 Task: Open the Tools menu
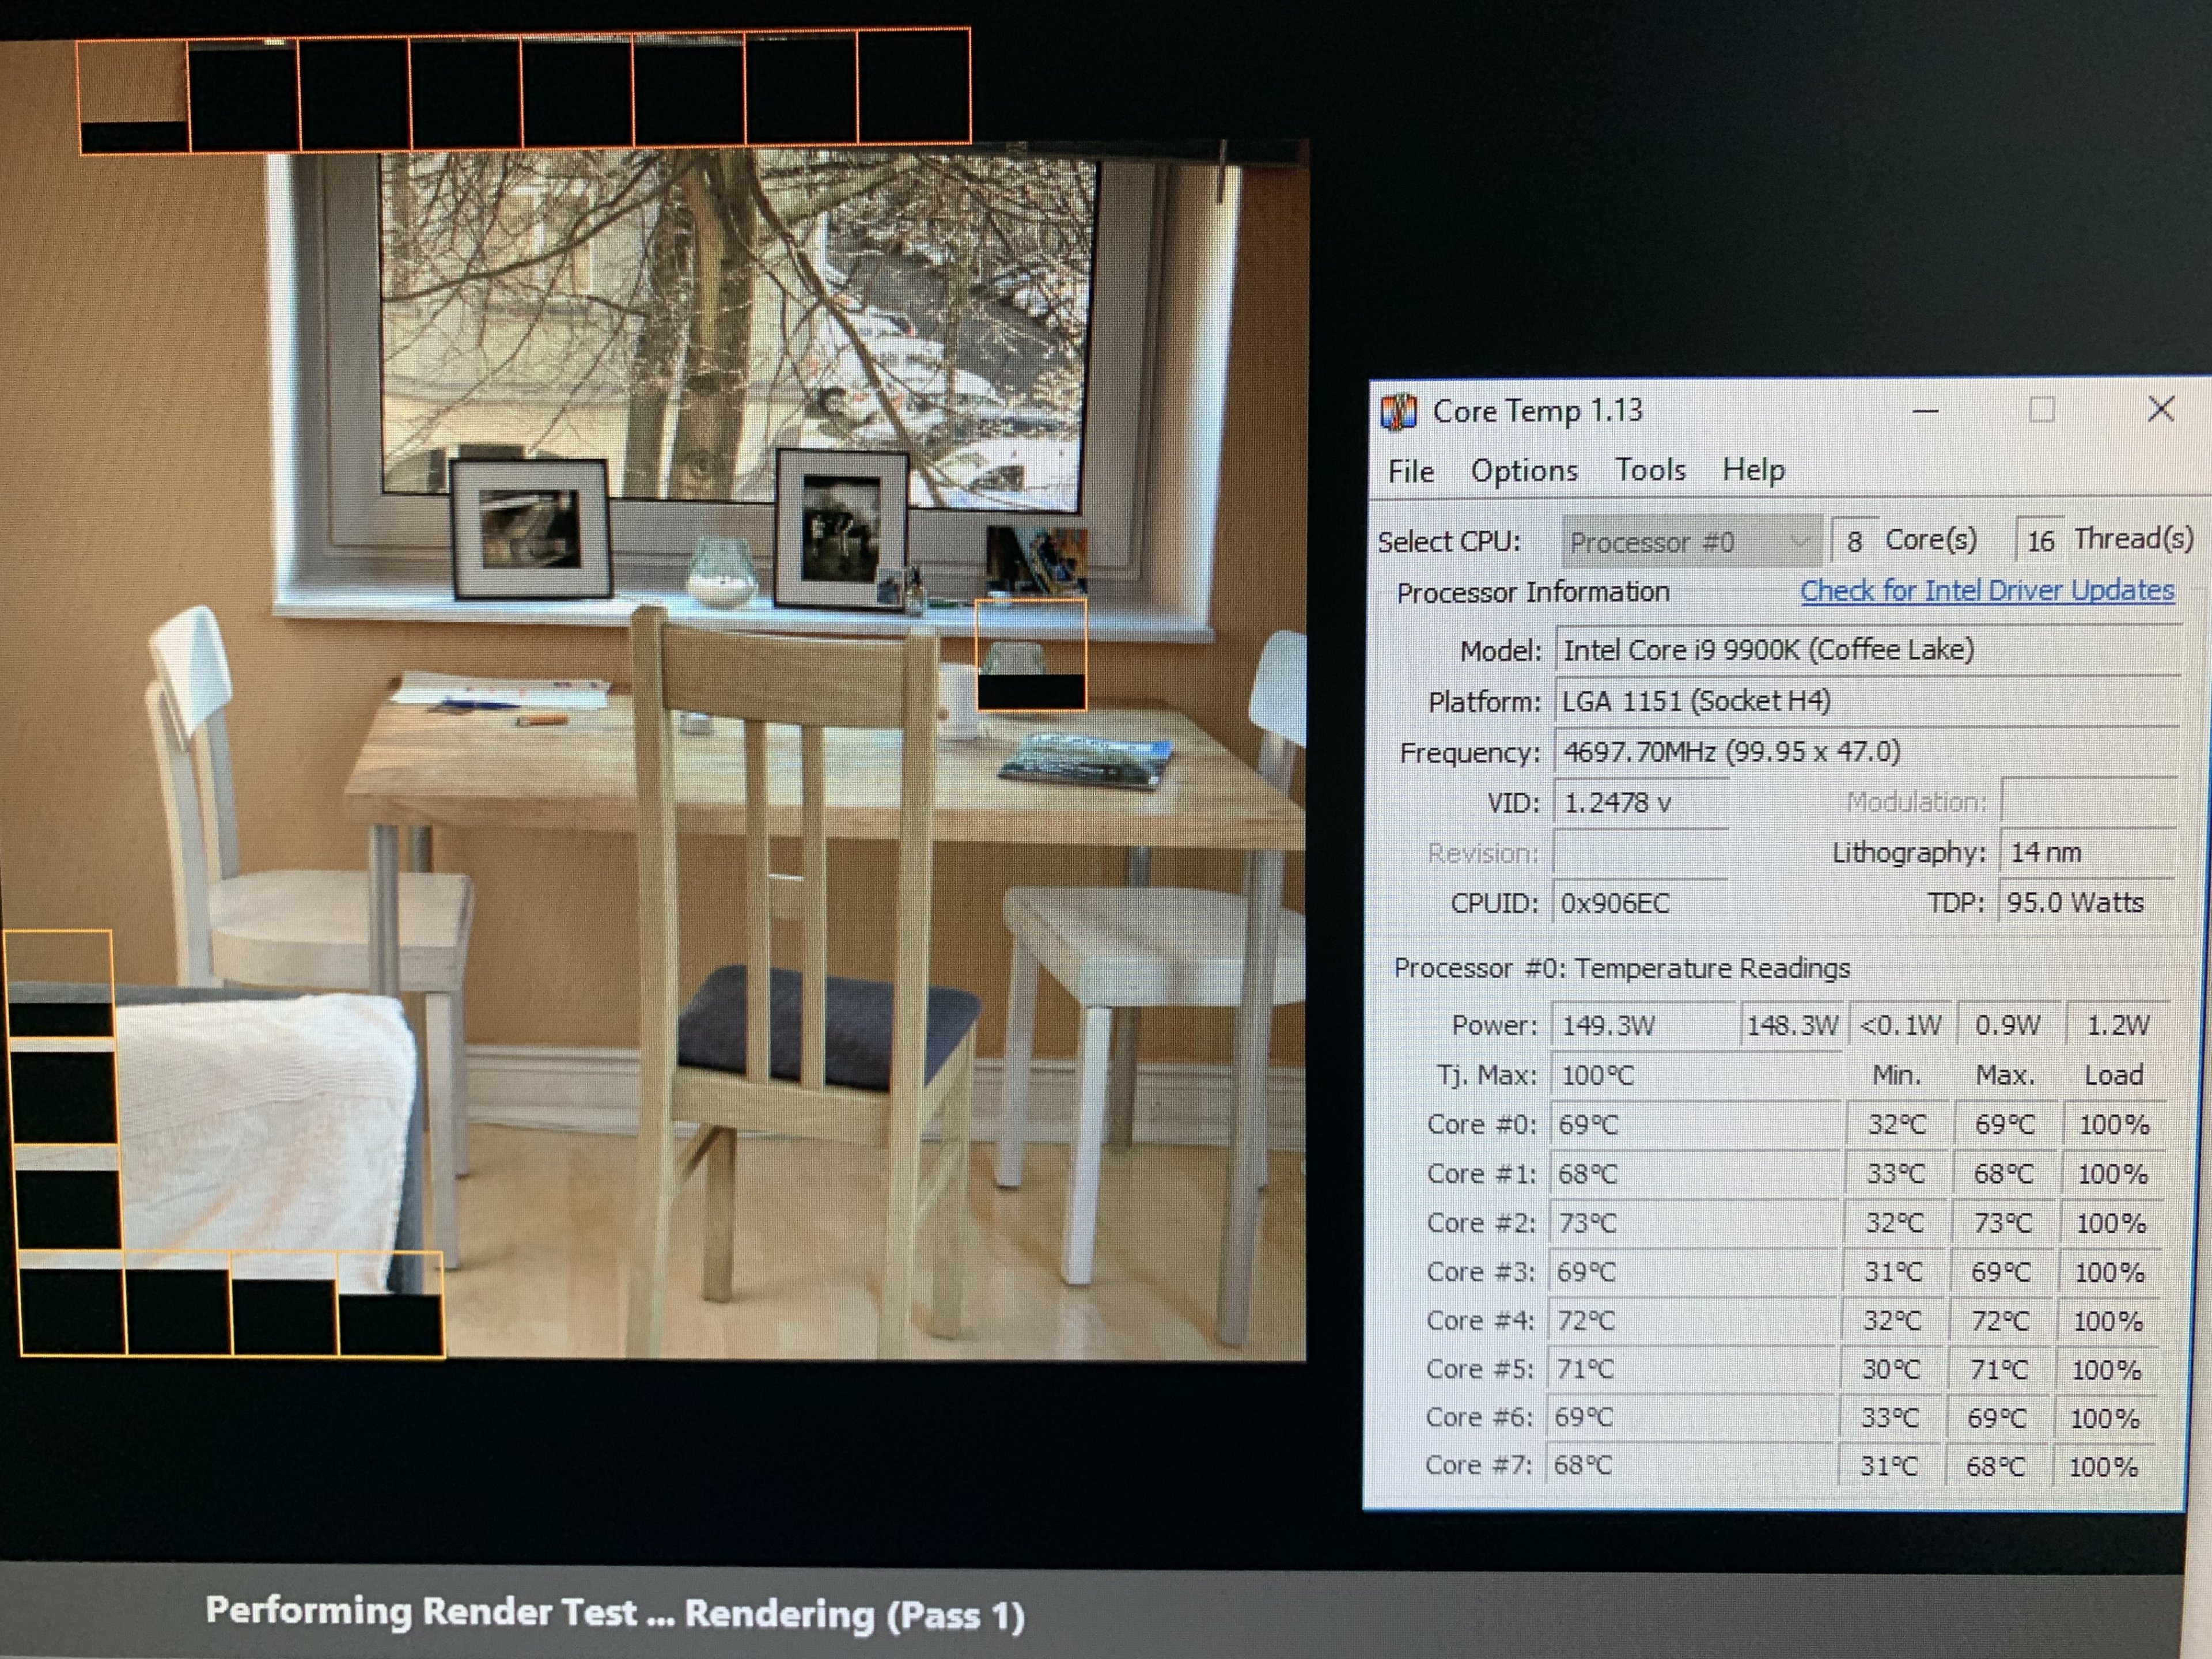point(1650,469)
